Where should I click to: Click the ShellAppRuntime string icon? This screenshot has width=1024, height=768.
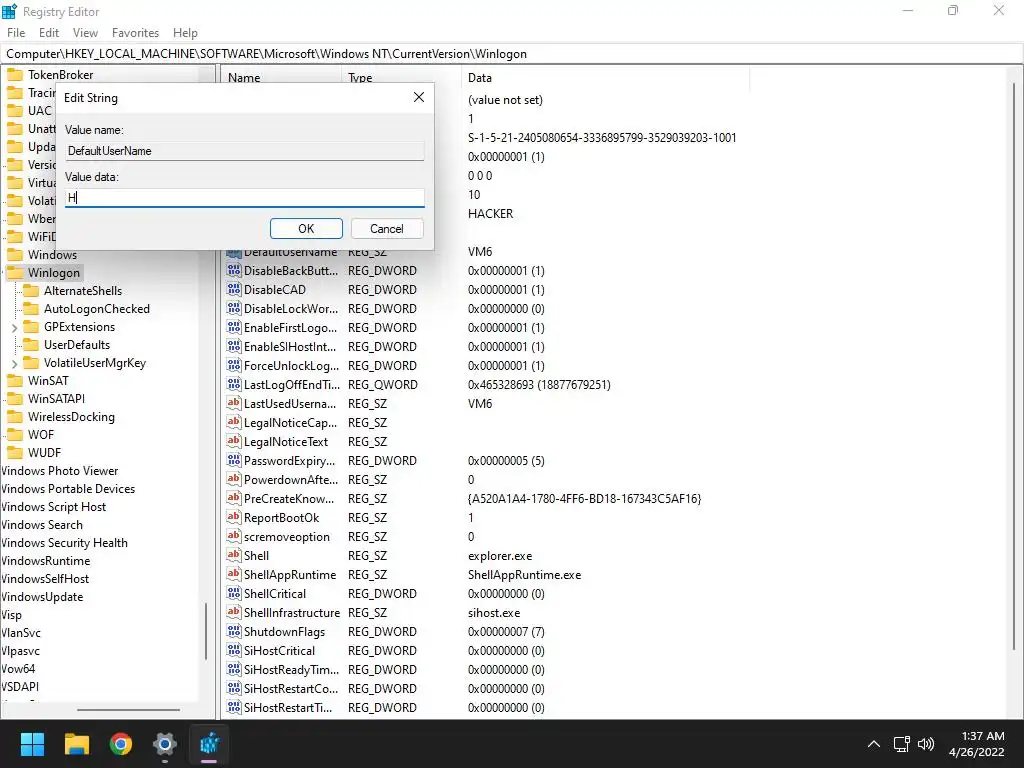(x=234, y=574)
